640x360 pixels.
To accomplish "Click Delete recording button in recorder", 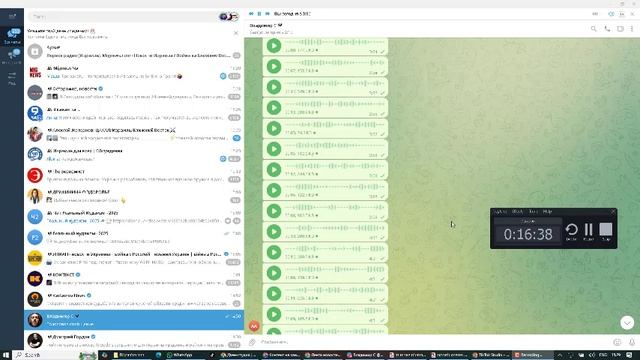I will coord(571,231).
